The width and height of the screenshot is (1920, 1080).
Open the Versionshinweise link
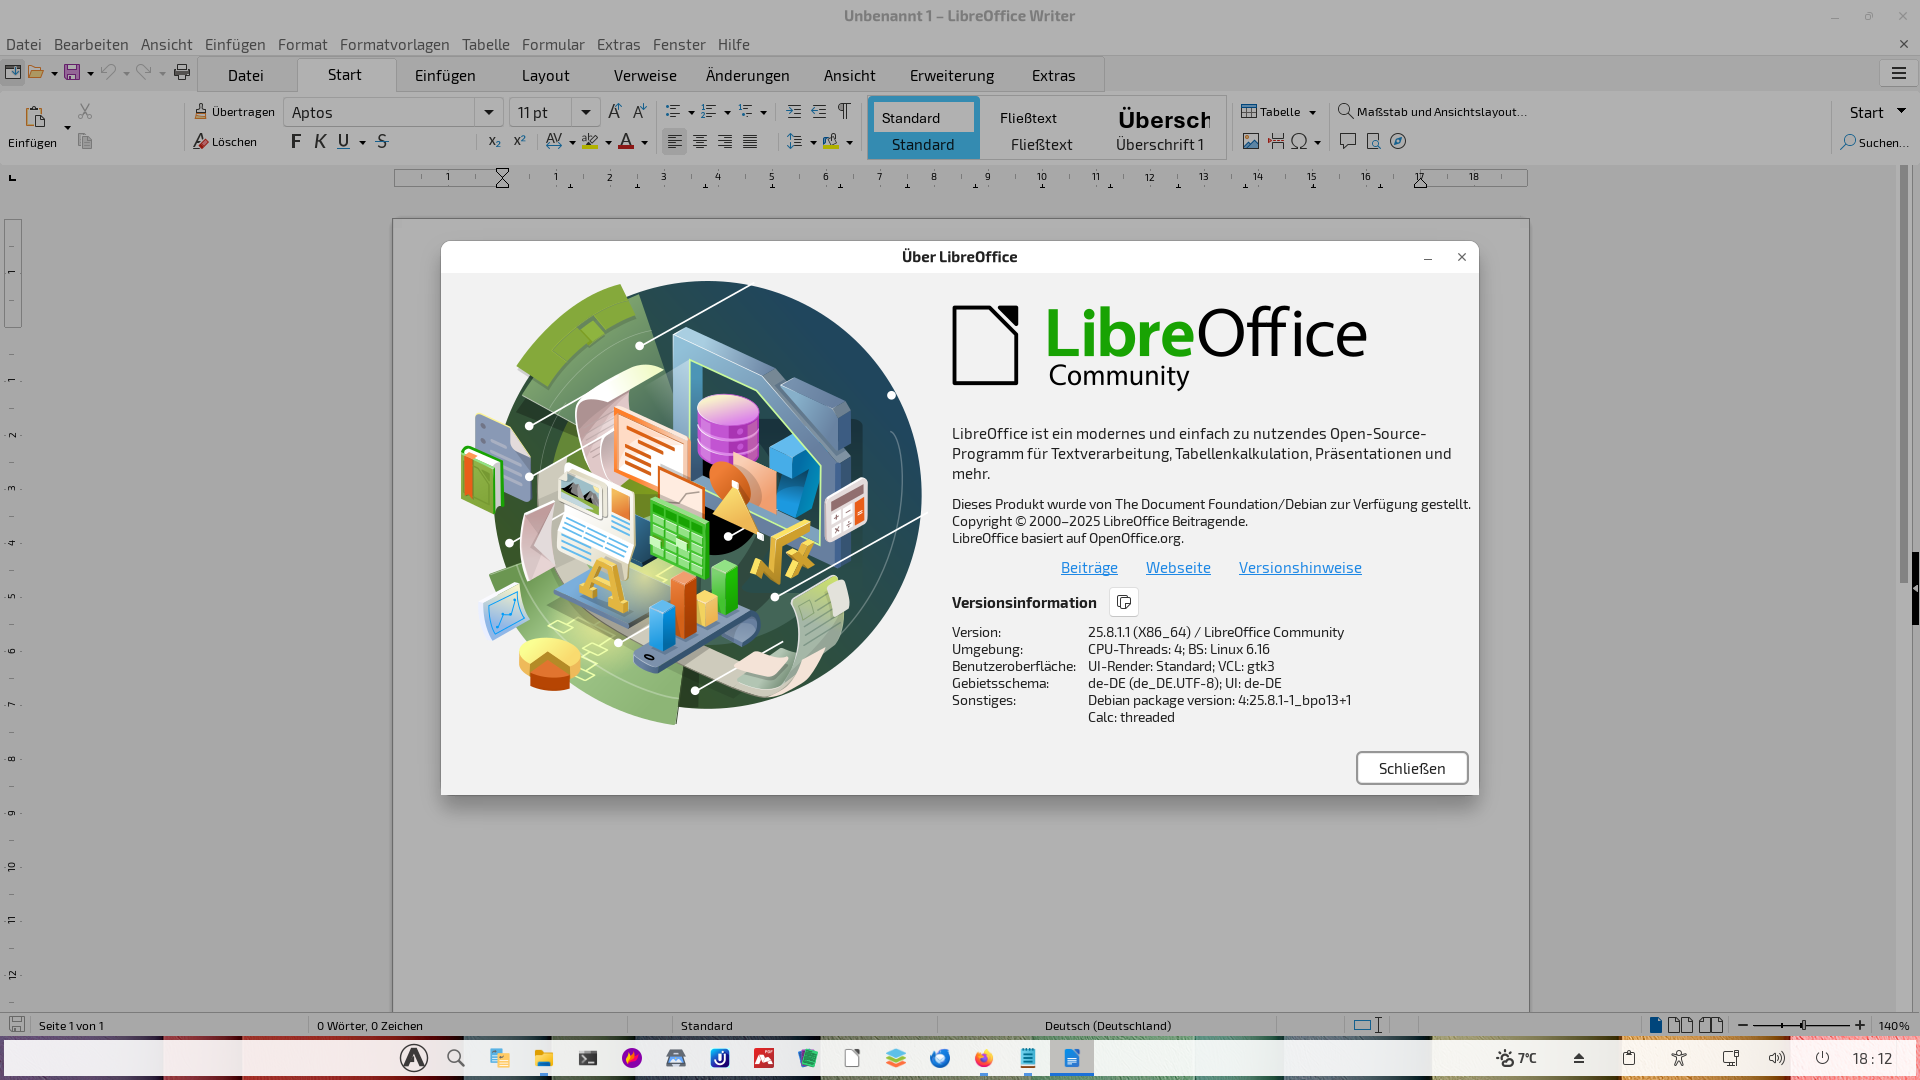(x=1299, y=567)
